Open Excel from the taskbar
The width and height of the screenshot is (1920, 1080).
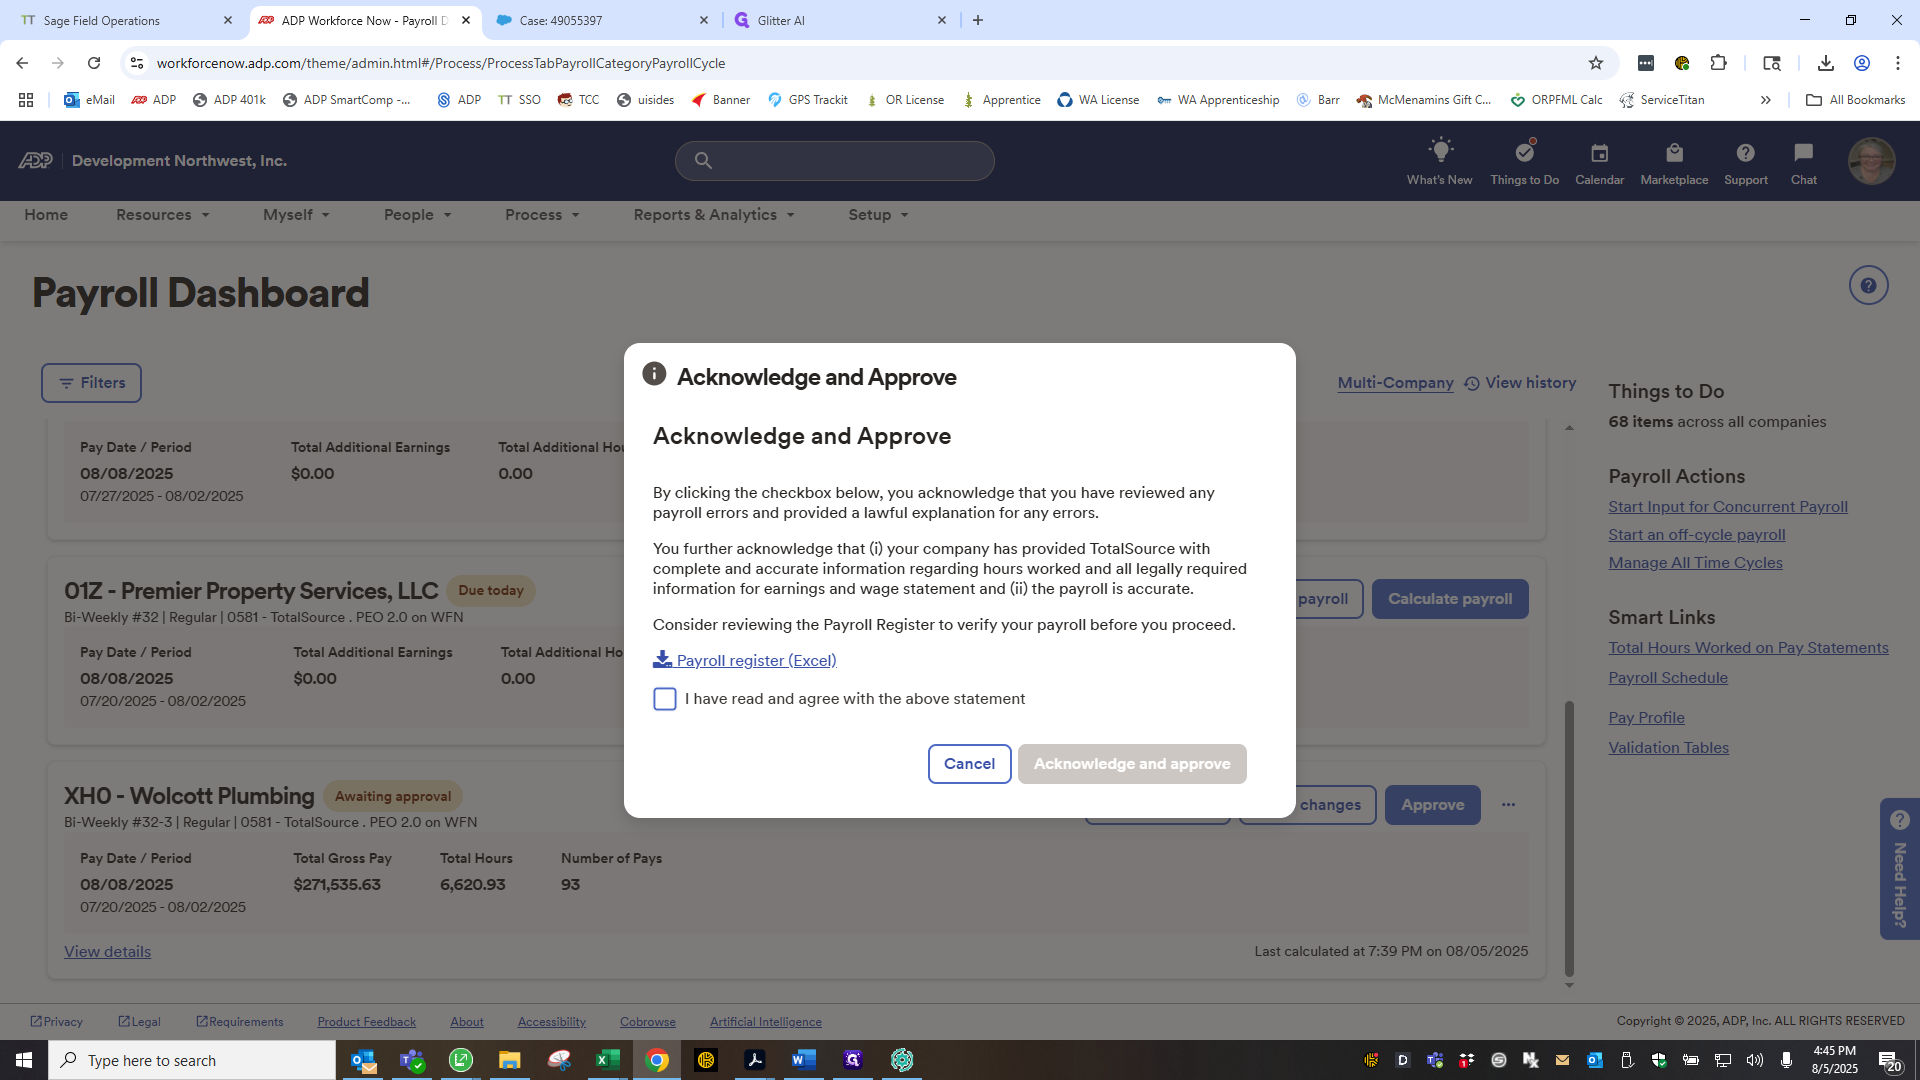click(607, 1060)
